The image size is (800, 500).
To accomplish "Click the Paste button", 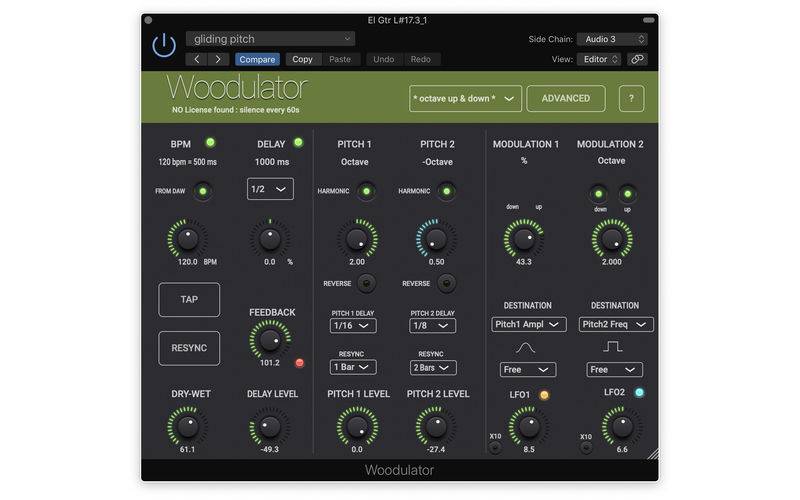I will [340, 59].
